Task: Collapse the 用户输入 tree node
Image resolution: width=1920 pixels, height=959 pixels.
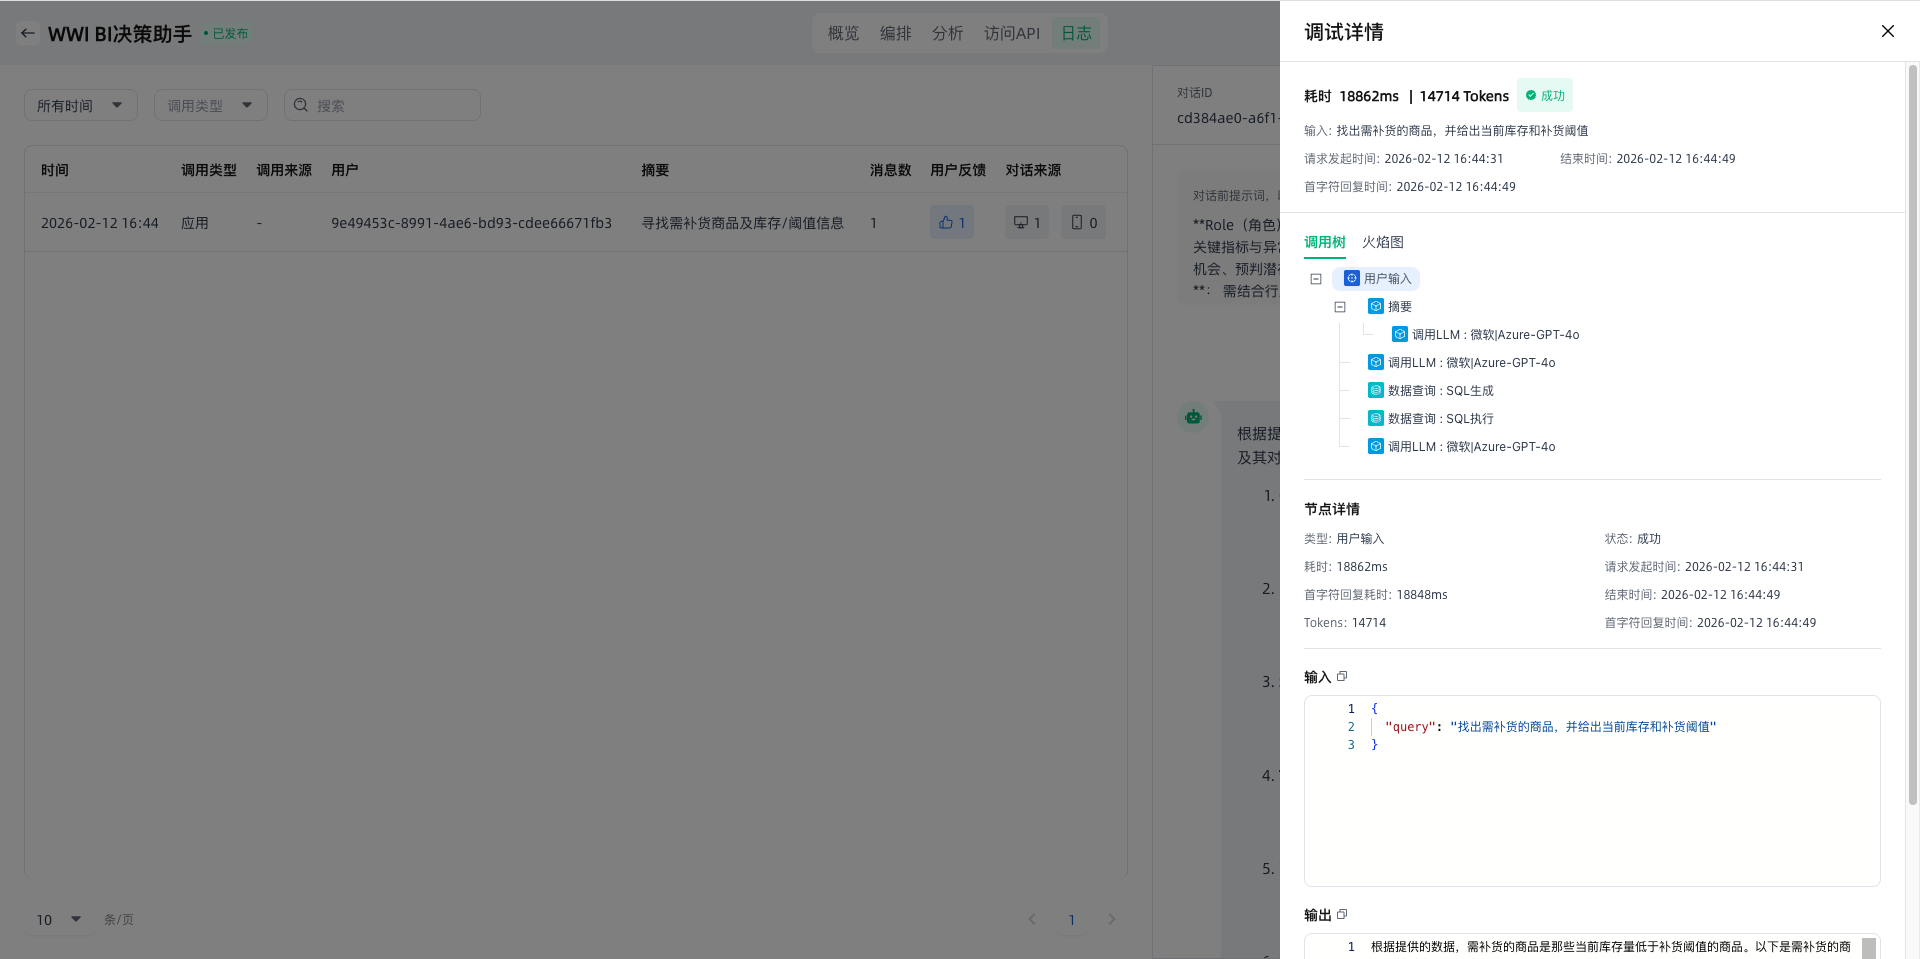Action: pos(1316,279)
